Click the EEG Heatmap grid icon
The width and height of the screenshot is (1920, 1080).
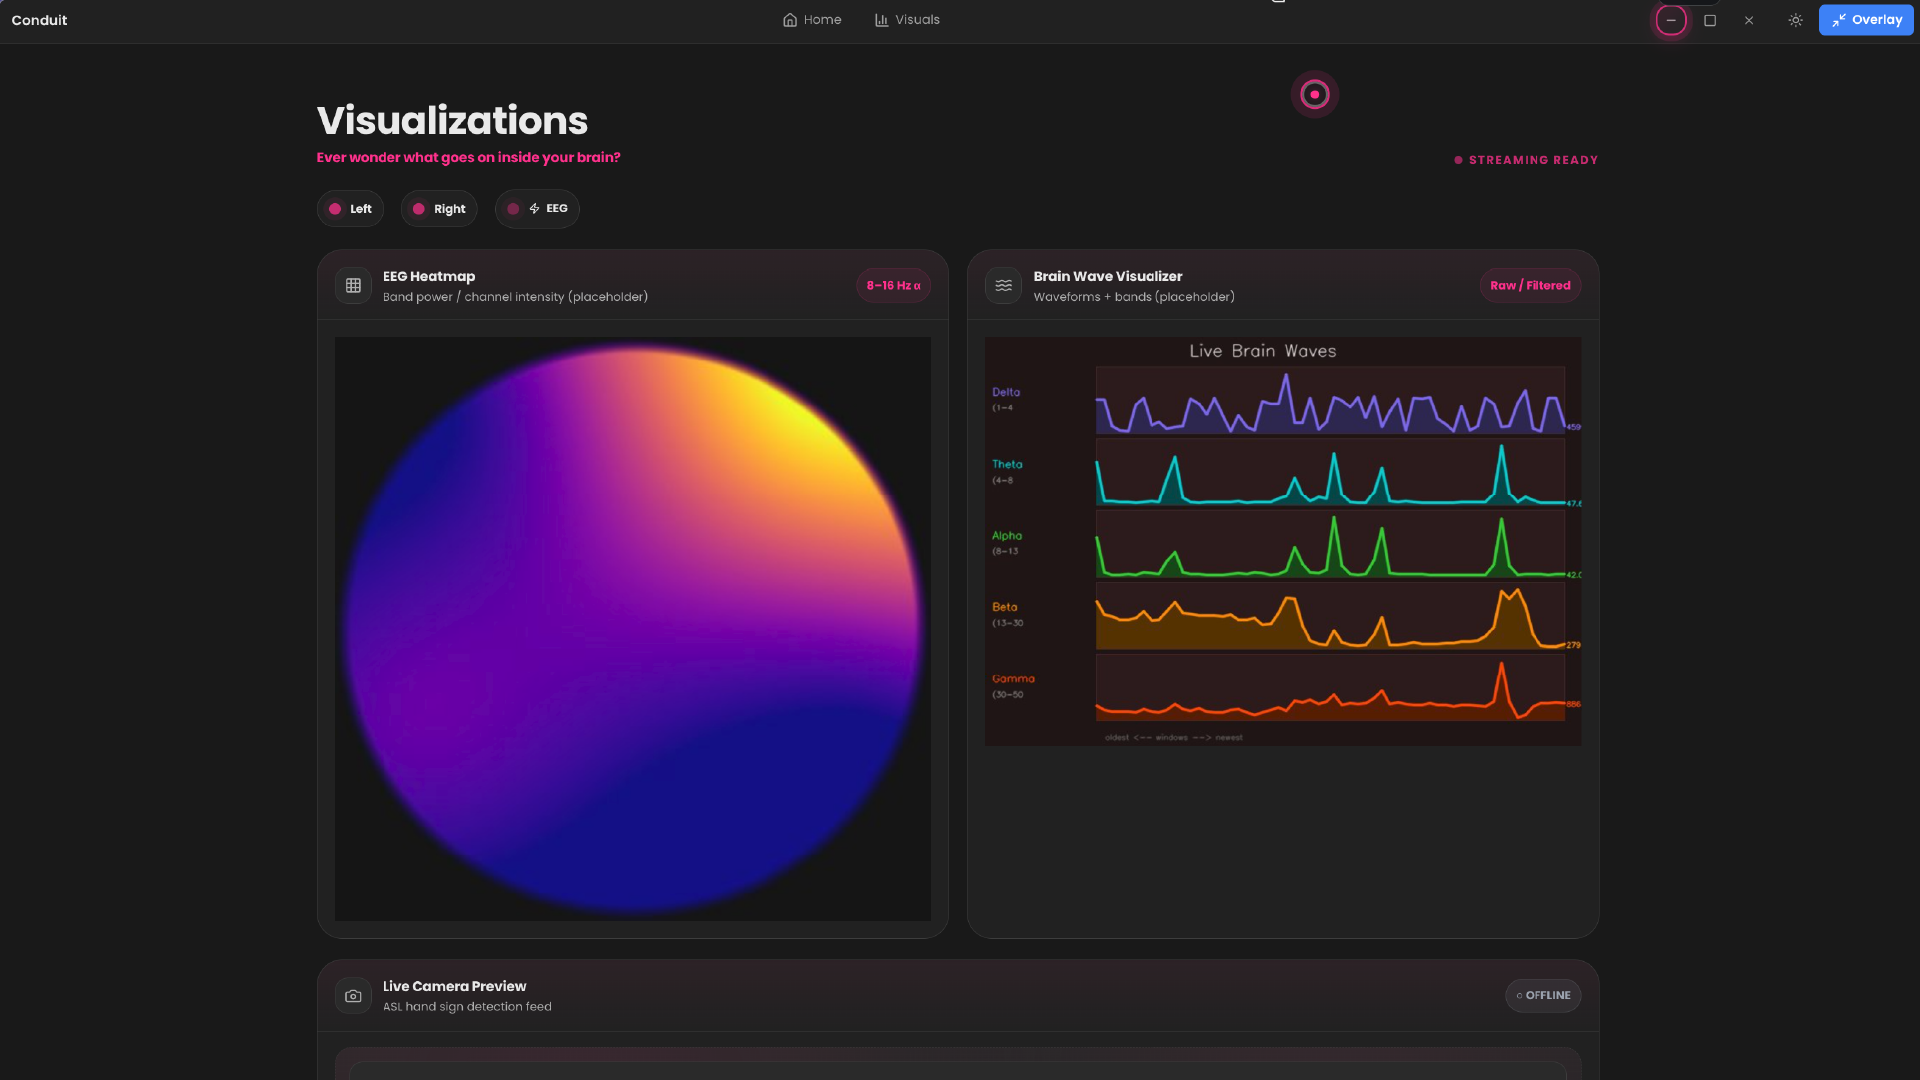tap(353, 286)
